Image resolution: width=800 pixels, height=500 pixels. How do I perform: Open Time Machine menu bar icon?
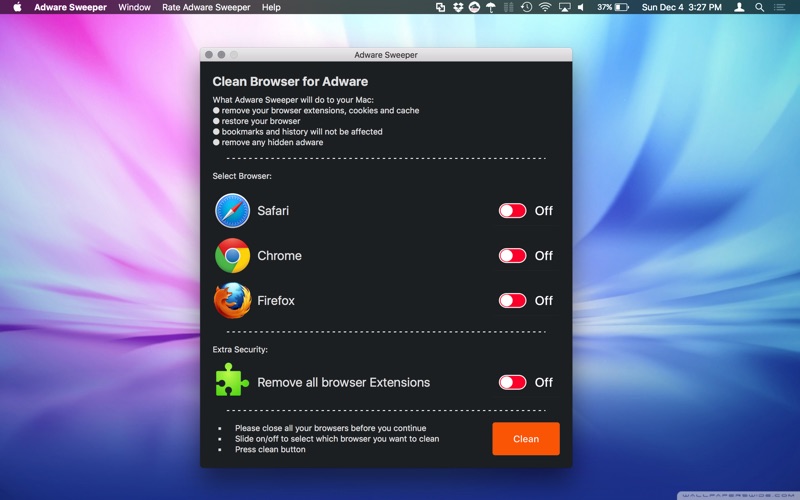(x=526, y=7)
